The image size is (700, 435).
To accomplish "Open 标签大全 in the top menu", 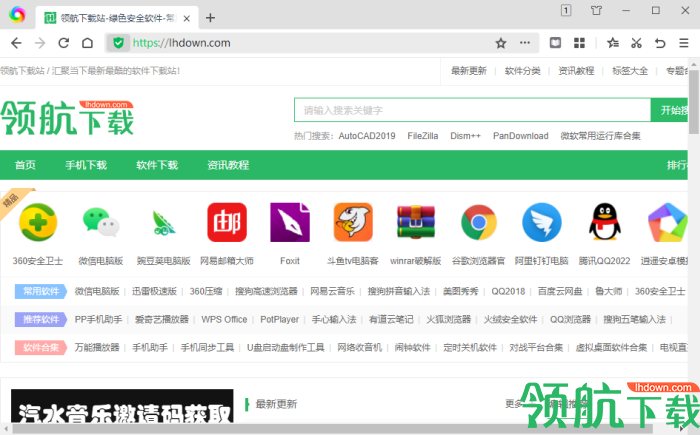I will point(630,71).
